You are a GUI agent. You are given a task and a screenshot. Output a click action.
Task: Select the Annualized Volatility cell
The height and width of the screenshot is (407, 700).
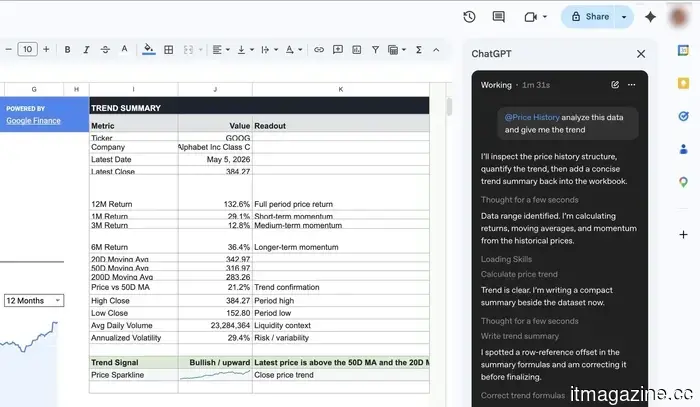click(133, 338)
